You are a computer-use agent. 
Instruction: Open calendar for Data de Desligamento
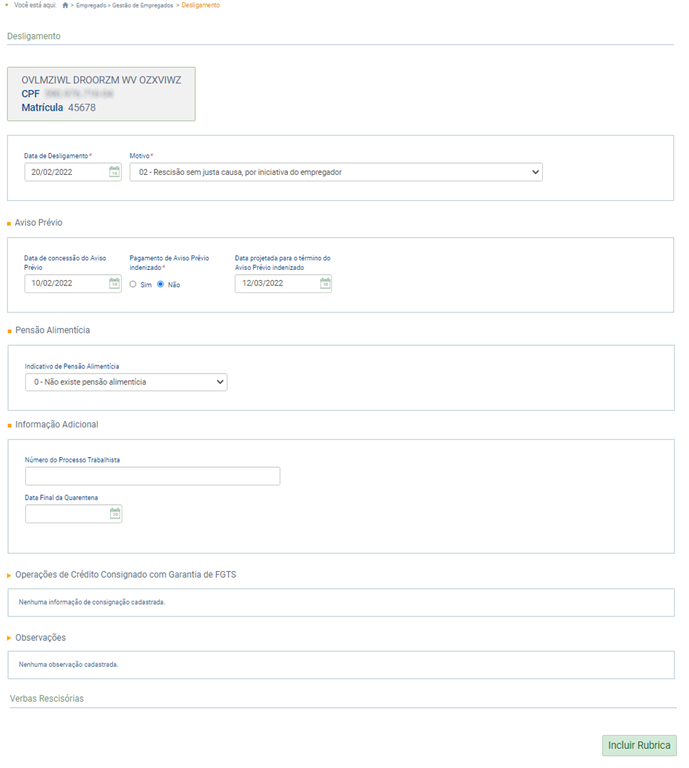pos(114,172)
